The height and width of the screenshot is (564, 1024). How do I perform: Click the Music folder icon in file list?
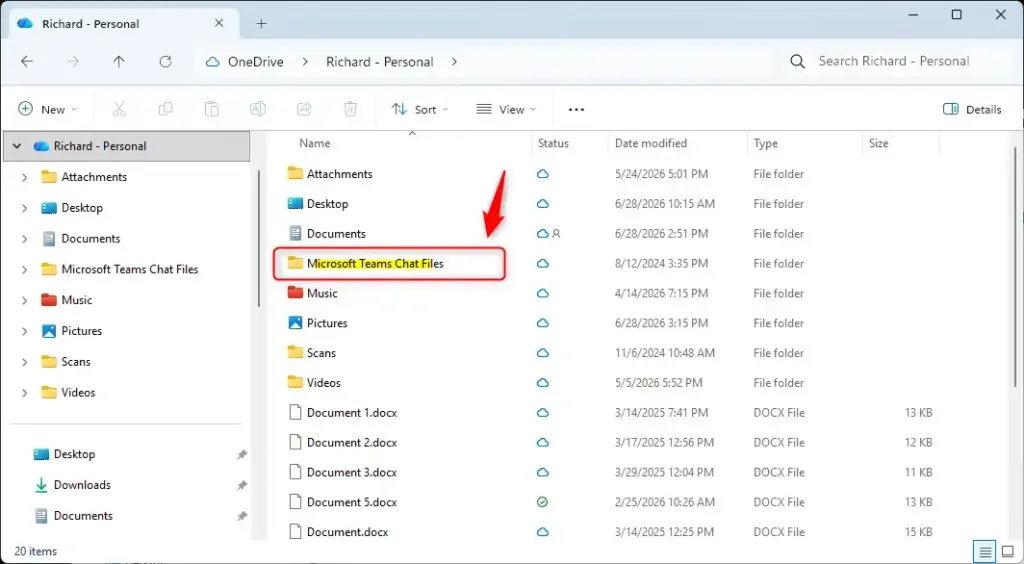pos(295,292)
